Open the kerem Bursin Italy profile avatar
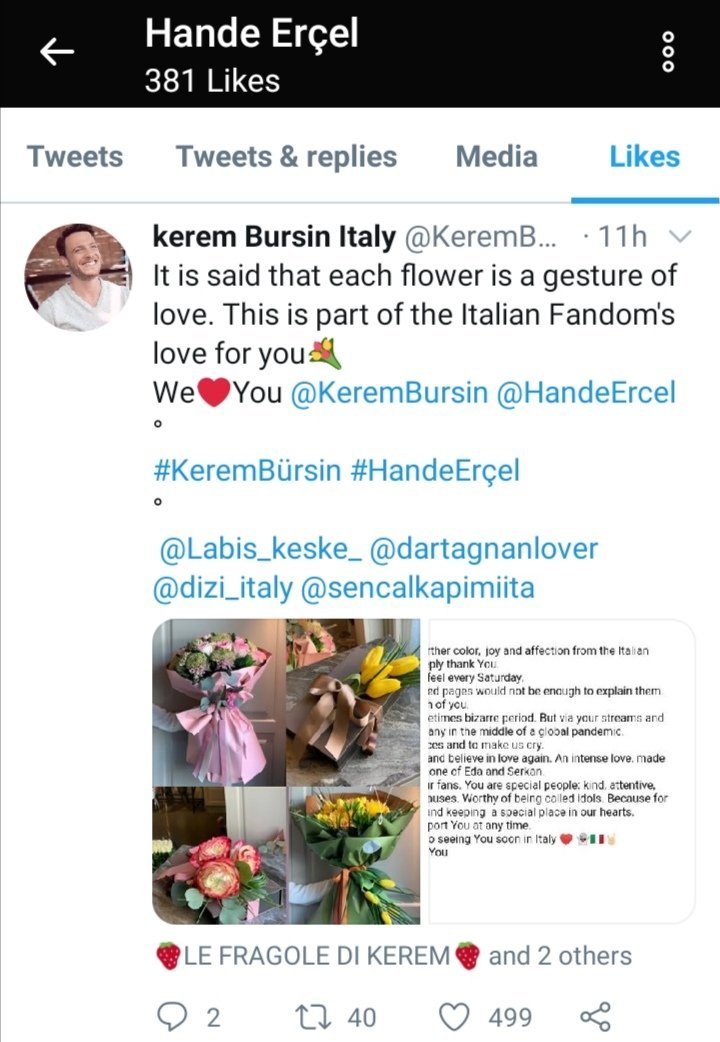The height and width of the screenshot is (1042, 720). [x=78, y=277]
